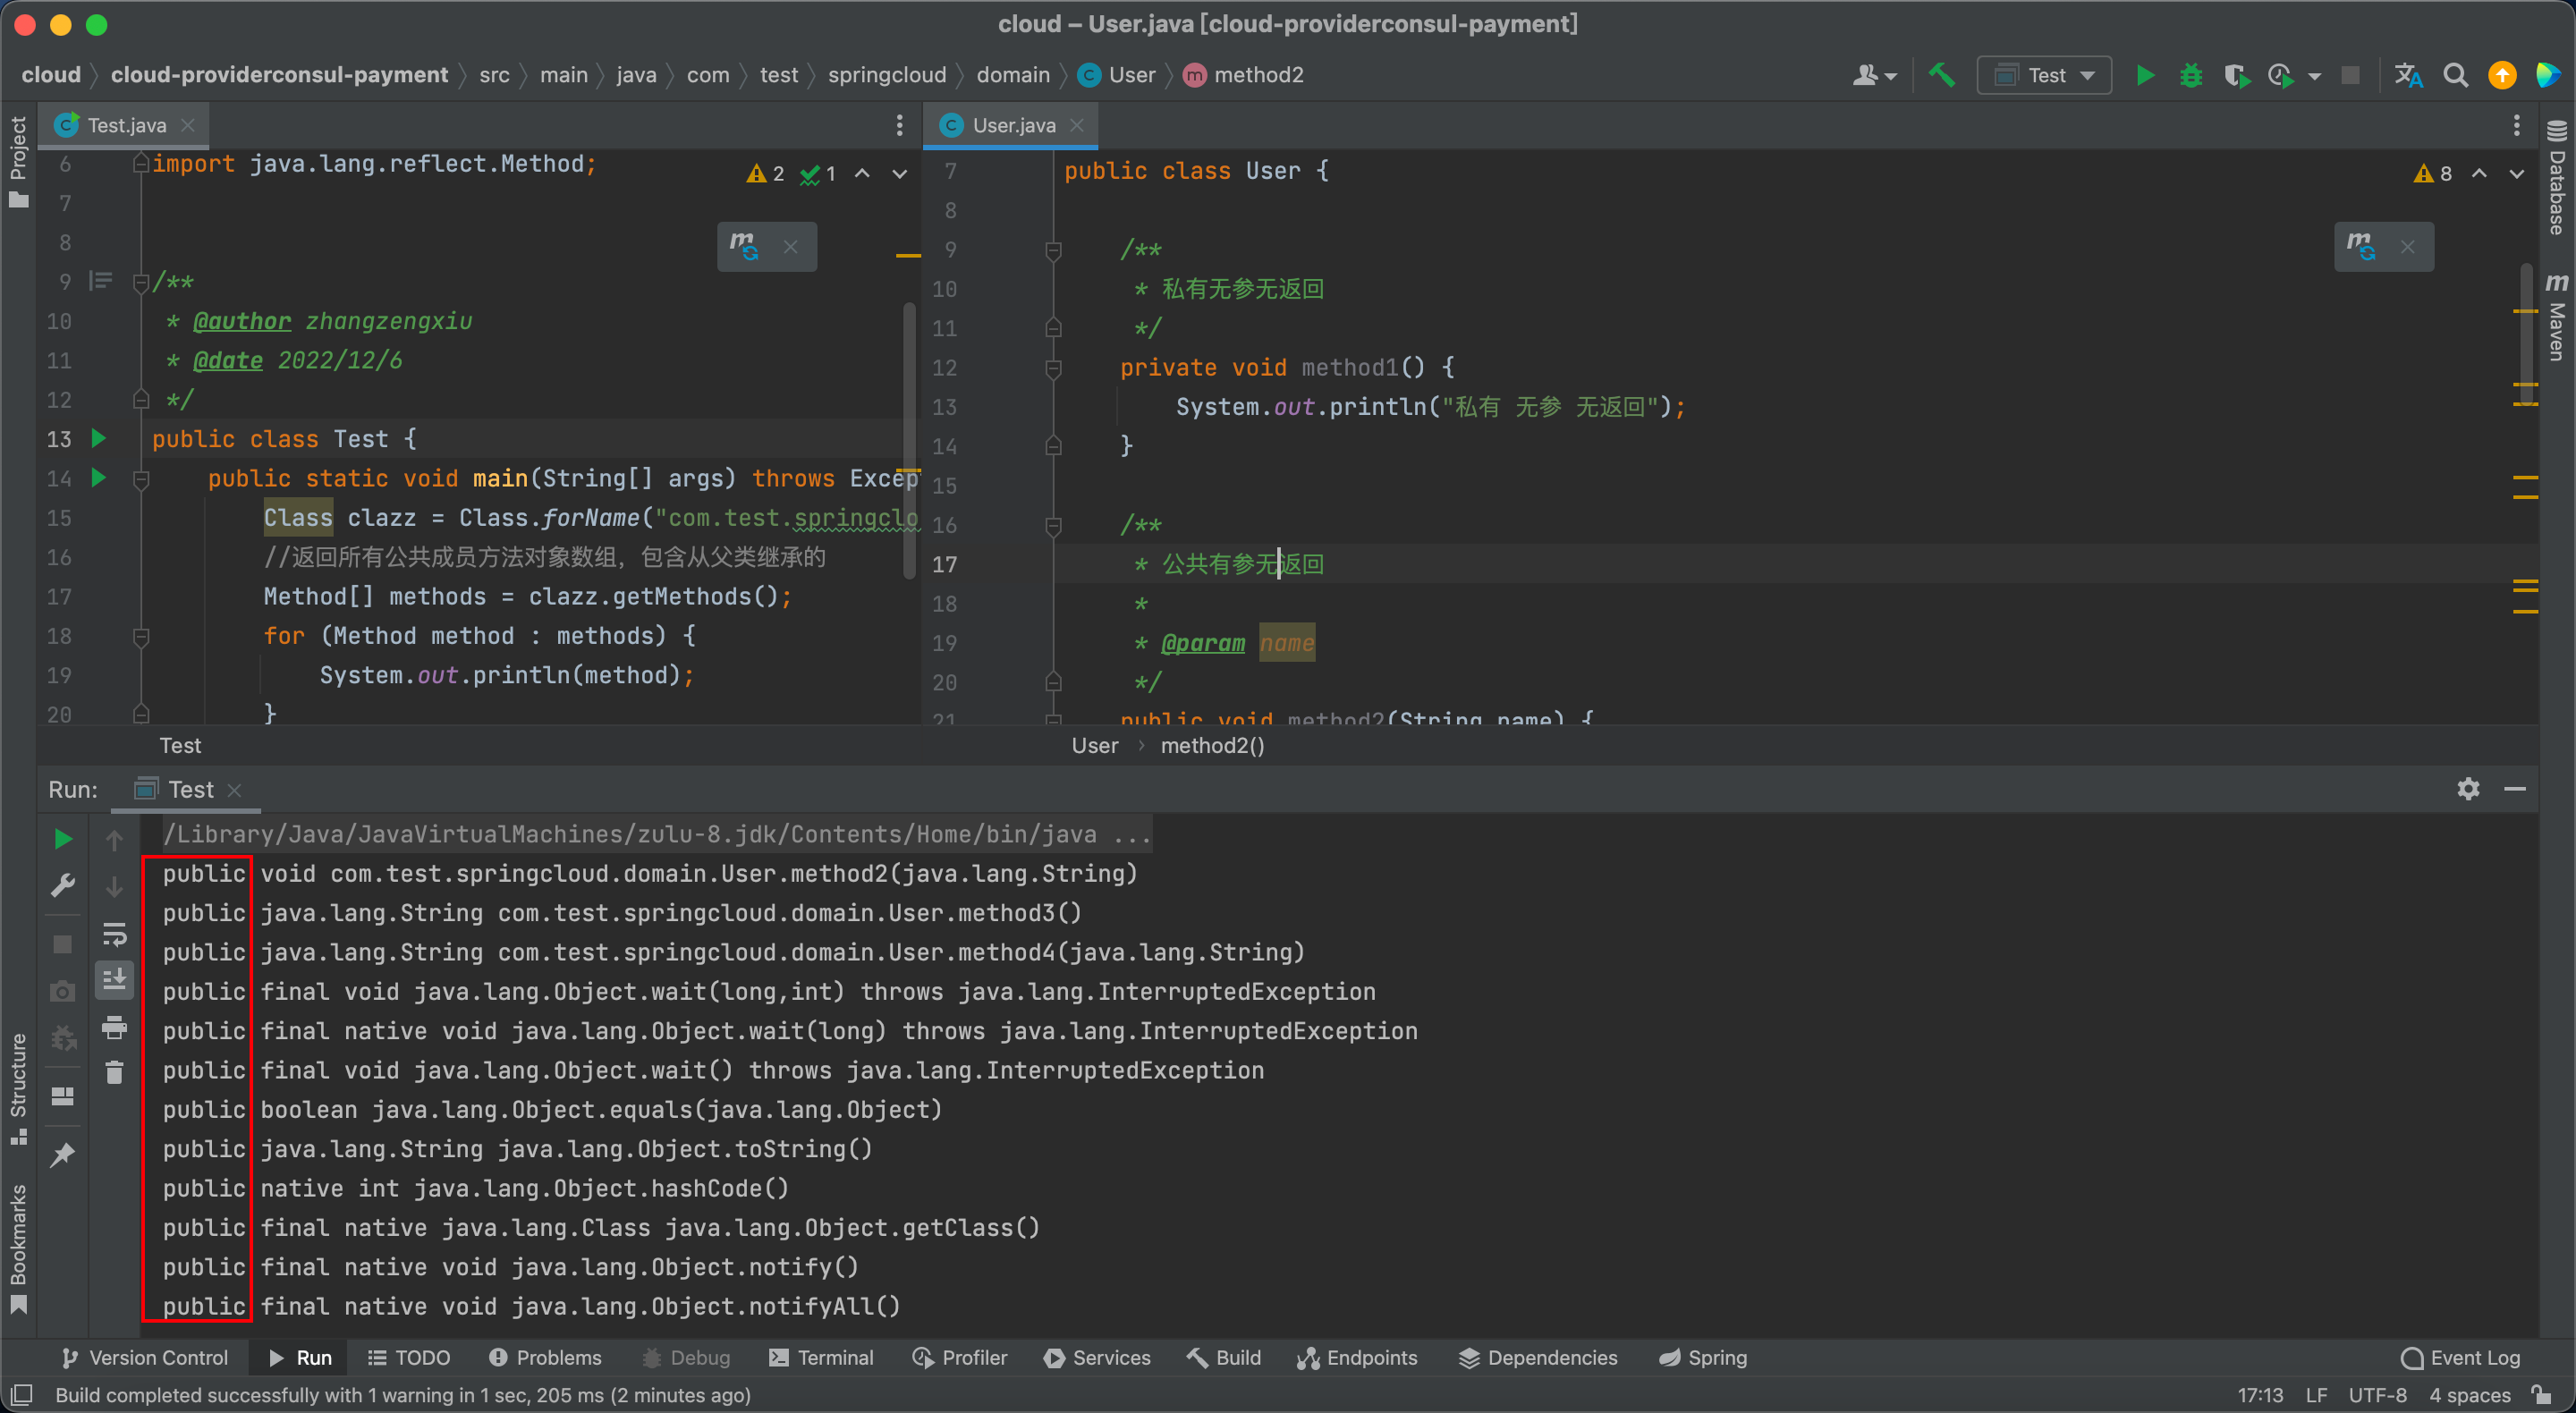Click the Print icon in Run console
2576x1413 pixels.
(114, 1026)
